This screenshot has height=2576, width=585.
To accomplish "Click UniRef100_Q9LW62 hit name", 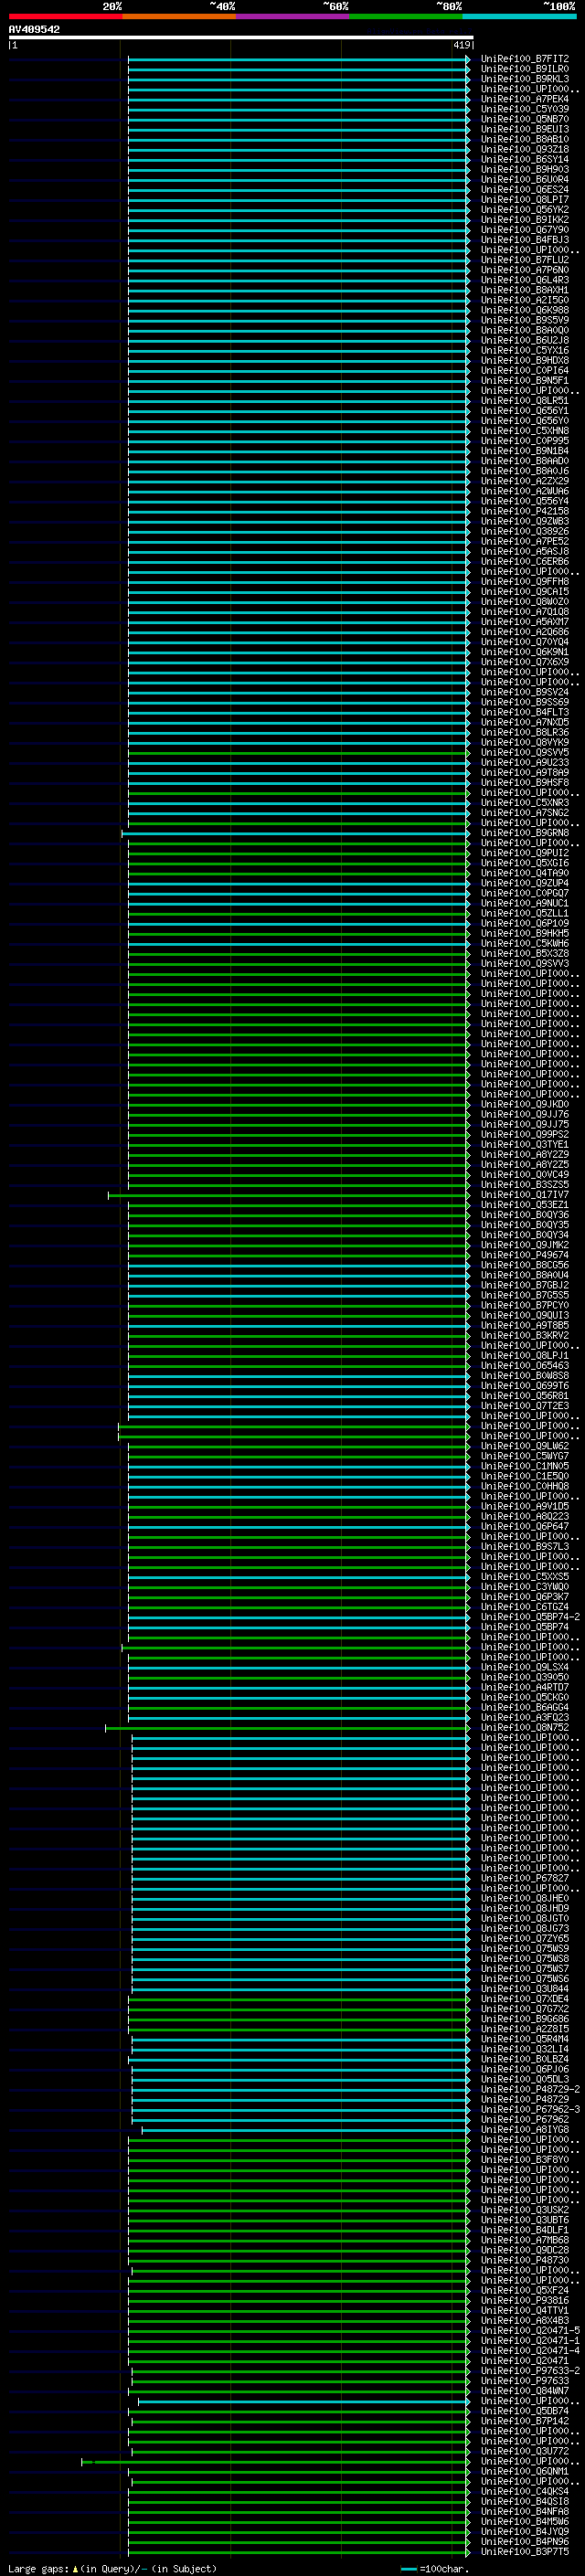I will [524, 1446].
